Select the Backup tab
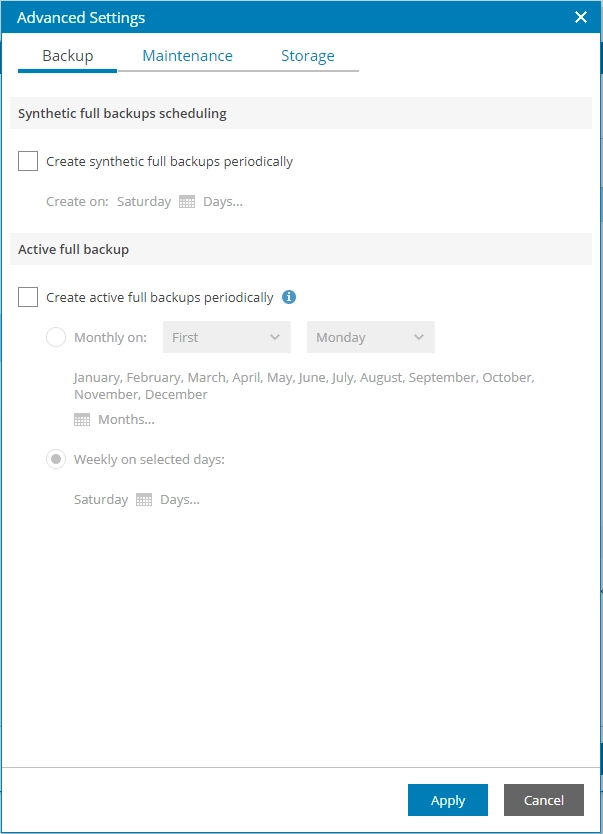The image size is (603, 834). point(67,56)
